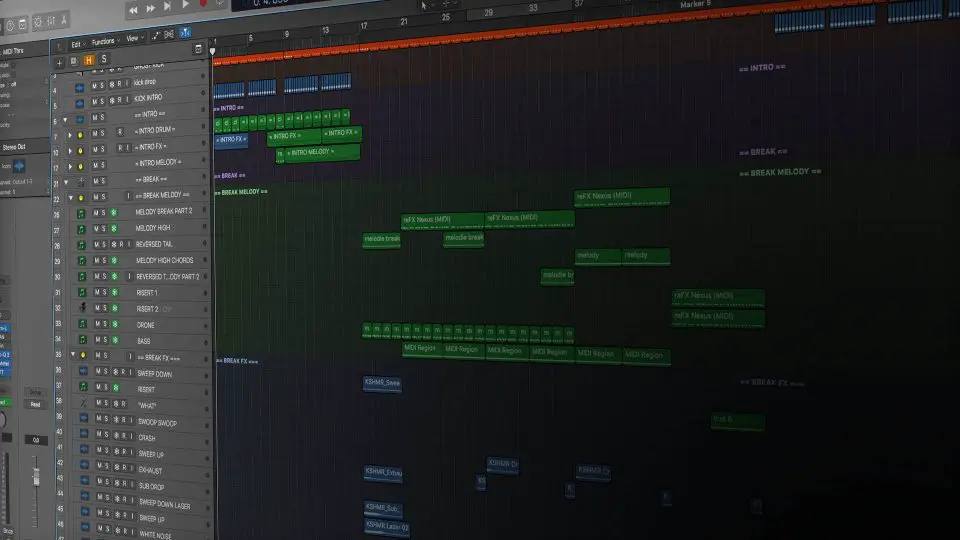Click the Rewind transport button

[x=133, y=10]
